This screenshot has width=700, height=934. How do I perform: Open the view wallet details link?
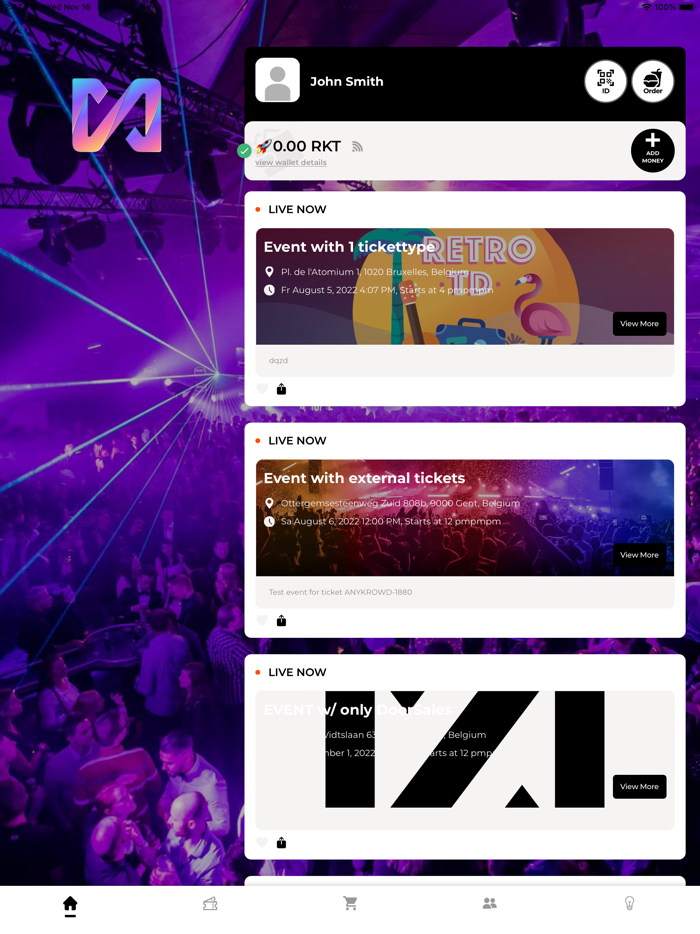pyautogui.click(x=291, y=162)
